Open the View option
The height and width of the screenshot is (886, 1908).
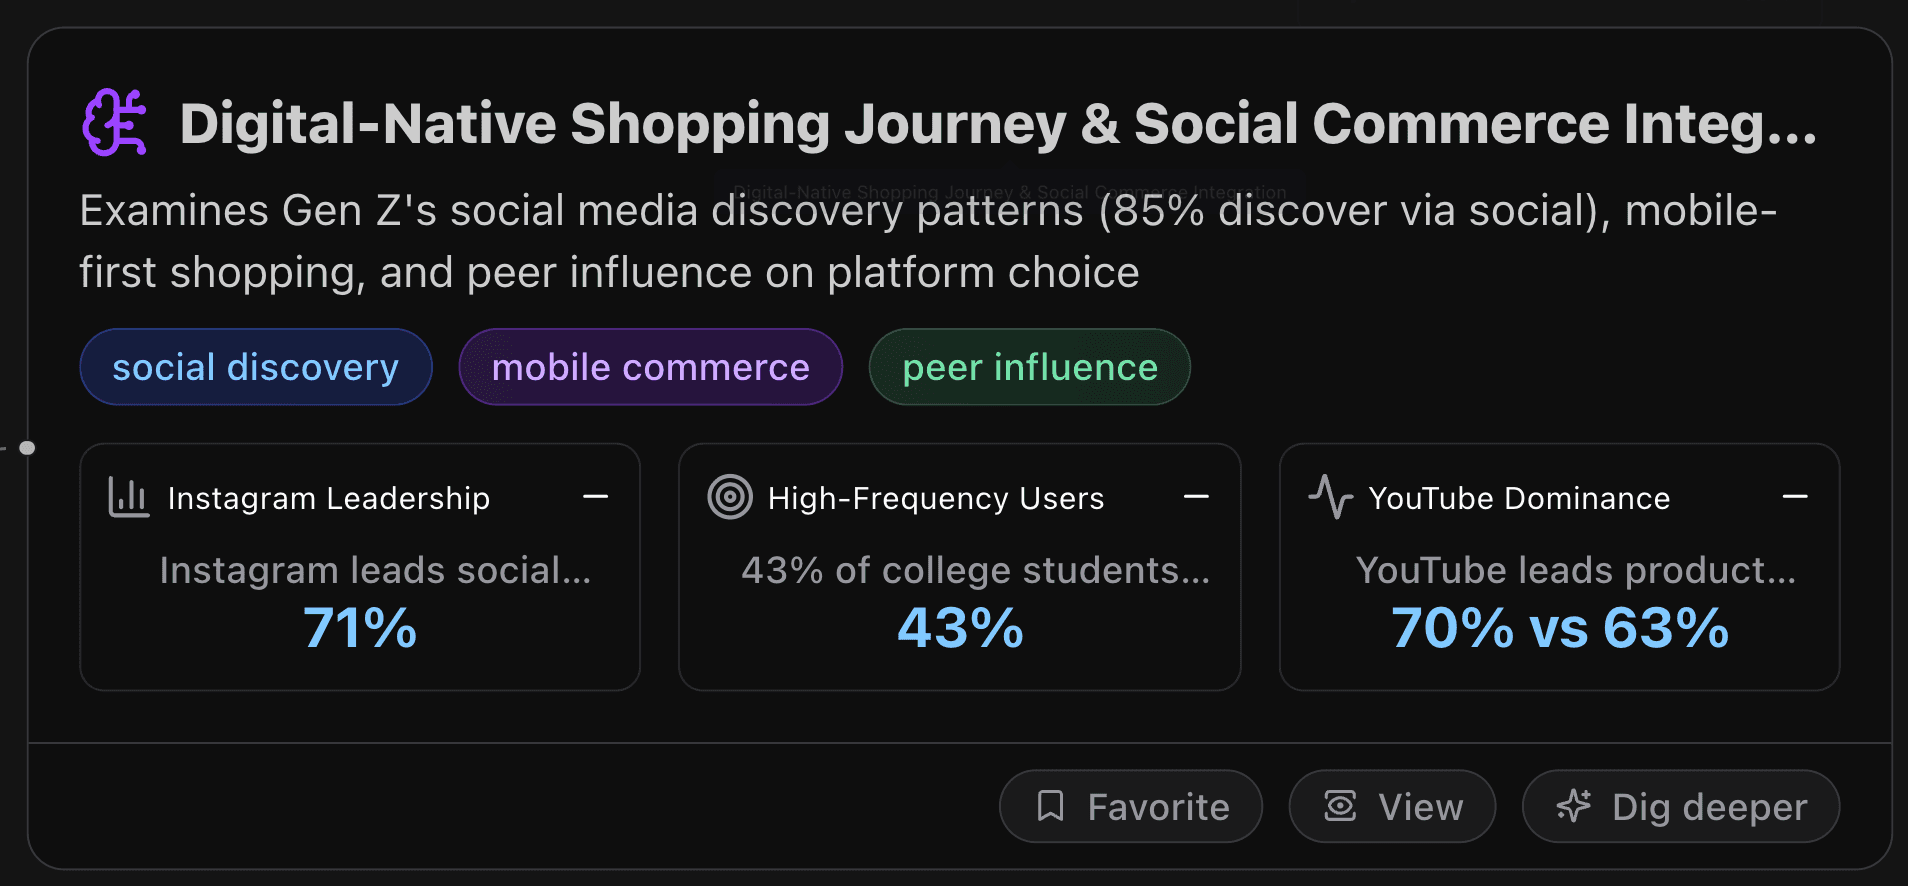click(1392, 806)
